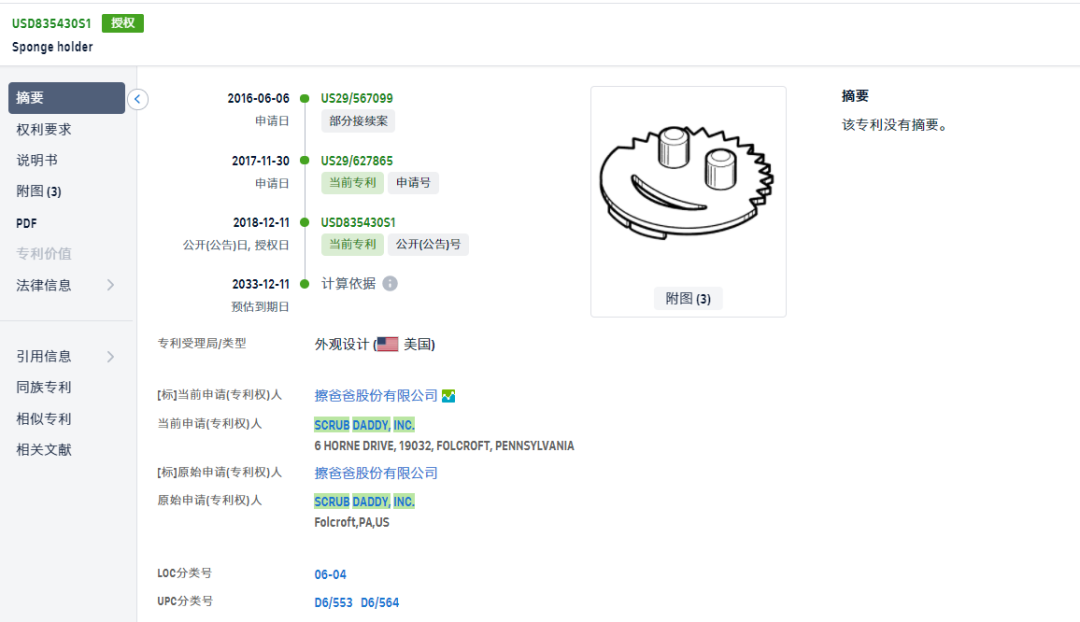This screenshot has width=1080, height=622.
Task: Open publication number USD835430S1 in the timeline
Action: pos(358,222)
